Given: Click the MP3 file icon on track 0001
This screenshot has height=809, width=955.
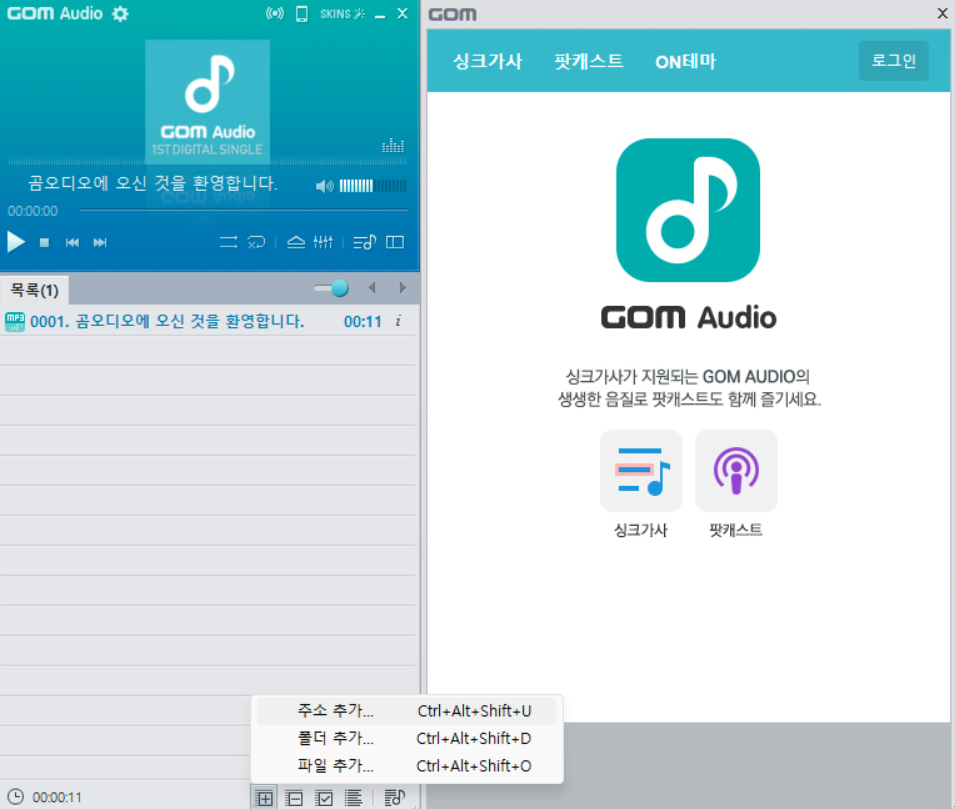Looking at the screenshot, I should pyautogui.click(x=15, y=321).
